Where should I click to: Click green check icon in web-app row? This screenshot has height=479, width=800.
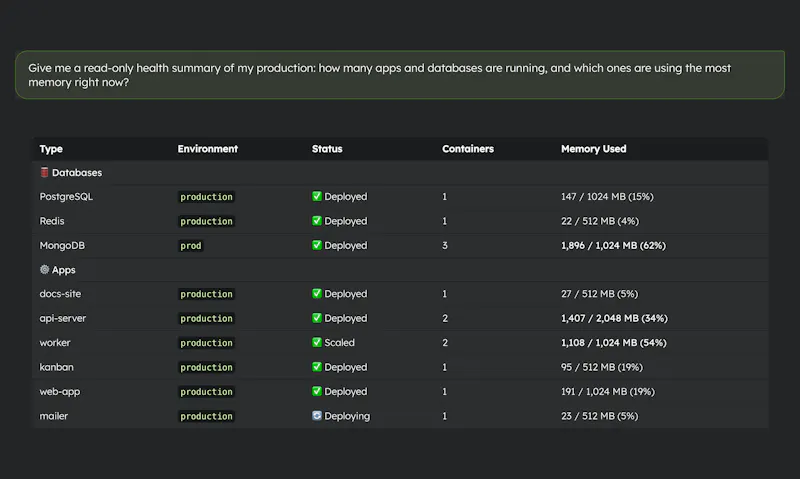click(x=317, y=392)
